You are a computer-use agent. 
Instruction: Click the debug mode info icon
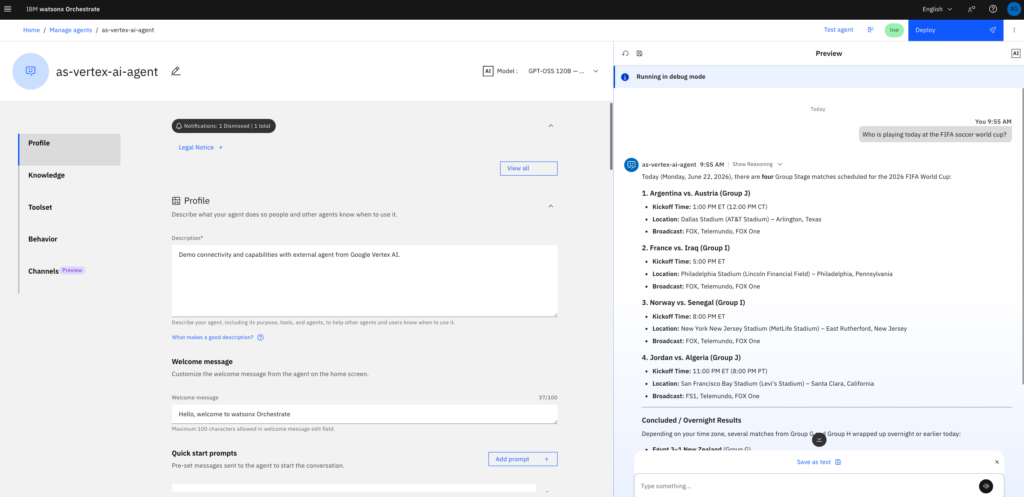coord(625,77)
